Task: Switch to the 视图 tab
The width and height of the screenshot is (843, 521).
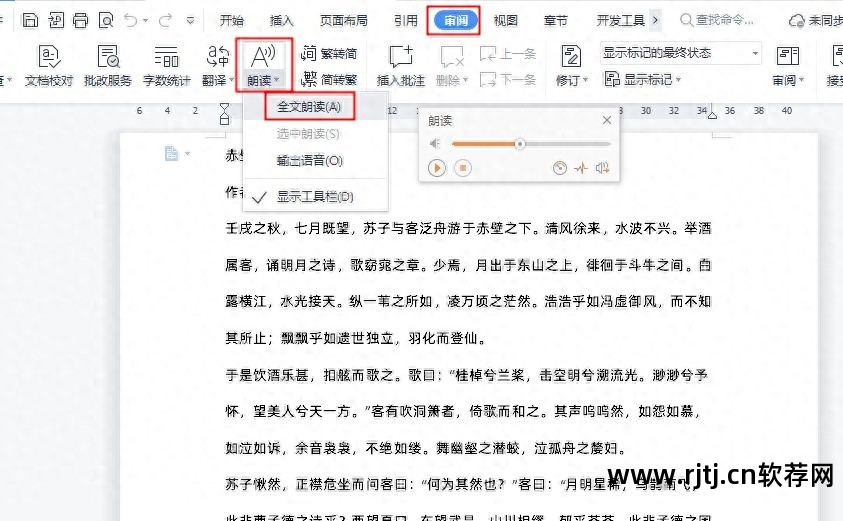Action: (505, 20)
